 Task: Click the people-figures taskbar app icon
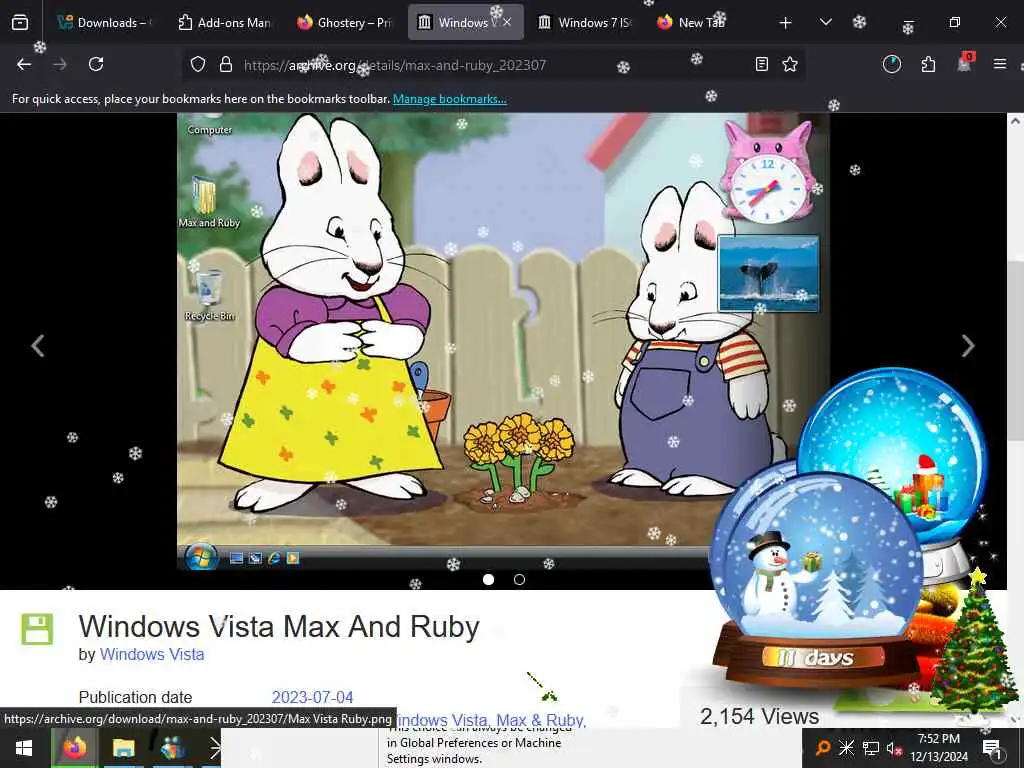click(x=172, y=748)
